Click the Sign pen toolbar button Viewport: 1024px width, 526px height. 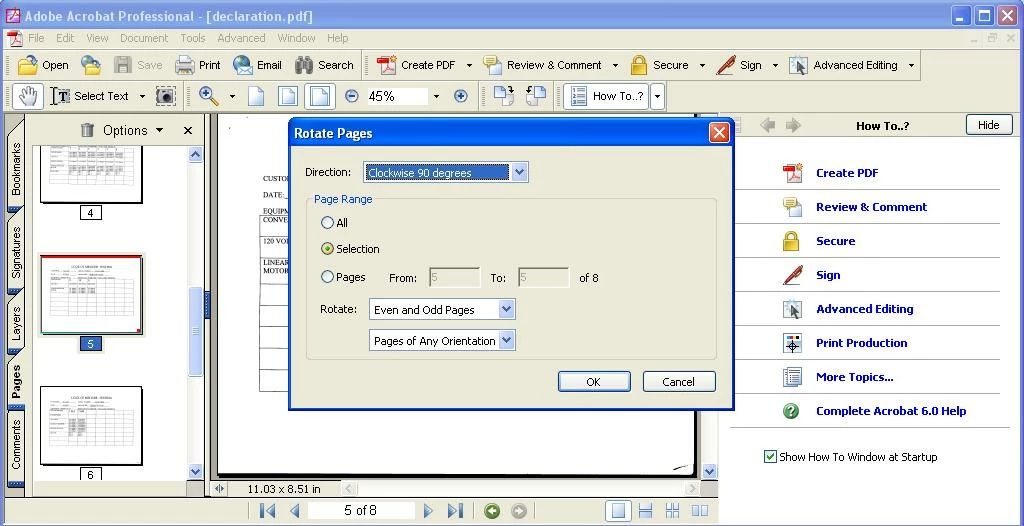[x=739, y=65]
